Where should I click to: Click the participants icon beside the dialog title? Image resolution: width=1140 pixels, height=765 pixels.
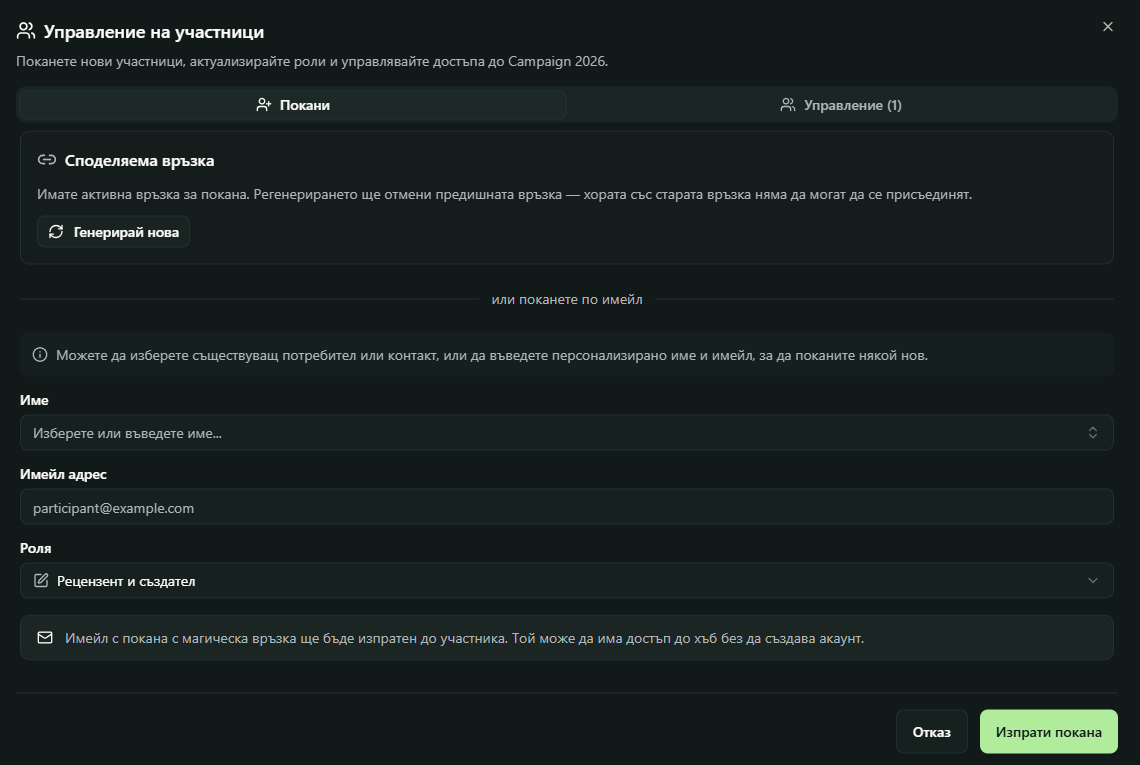coord(27,31)
